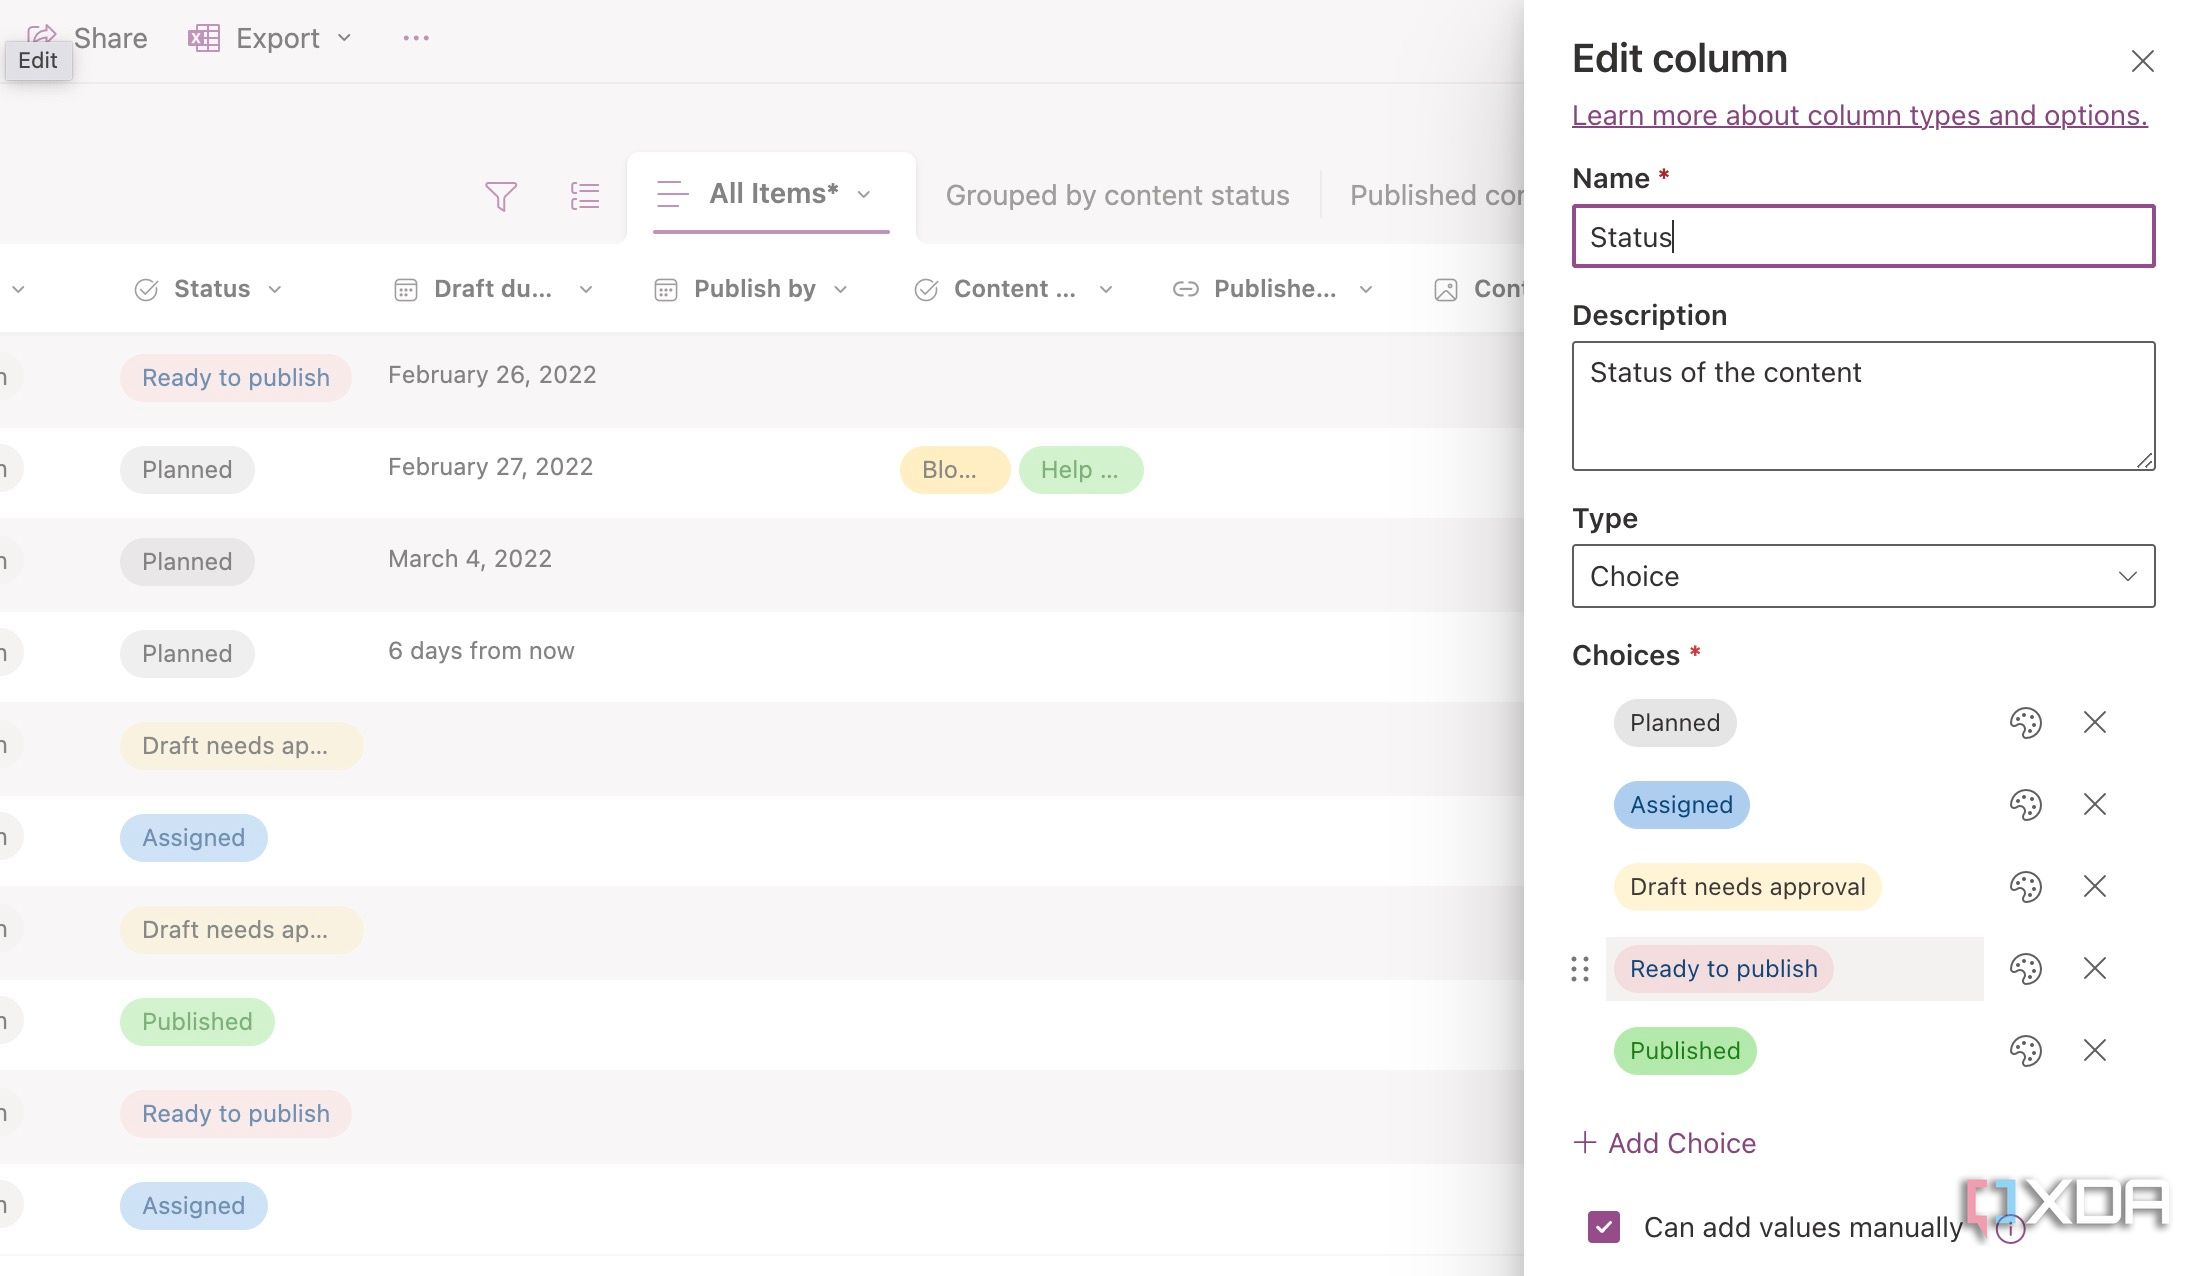This screenshot has height=1276, width=2204.
Task: Open Learn more about column types and options
Action: (x=1858, y=115)
